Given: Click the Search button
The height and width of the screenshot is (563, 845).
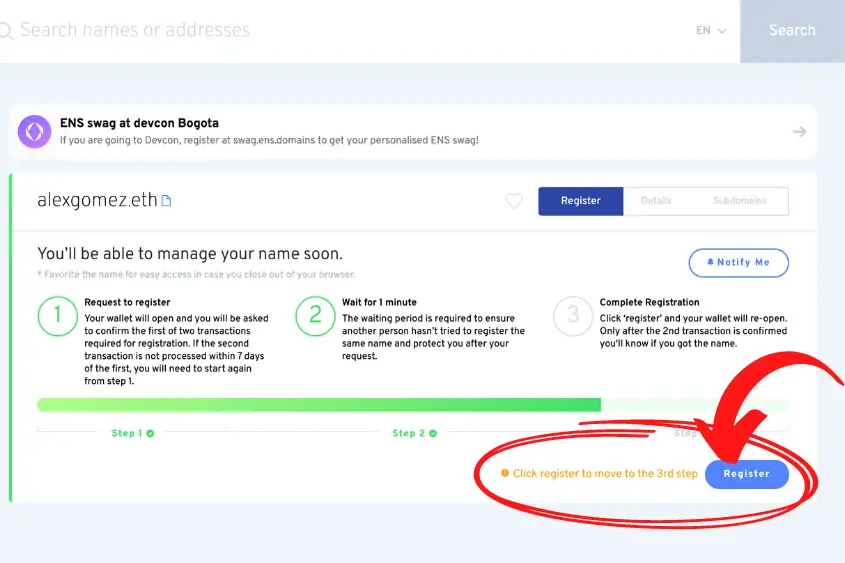Looking at the screenshot, I should (x=792, y=31).
